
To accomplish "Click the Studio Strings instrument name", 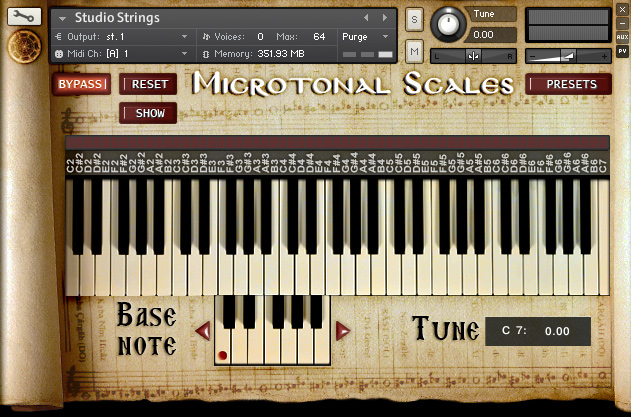I will tap(117, 18).
